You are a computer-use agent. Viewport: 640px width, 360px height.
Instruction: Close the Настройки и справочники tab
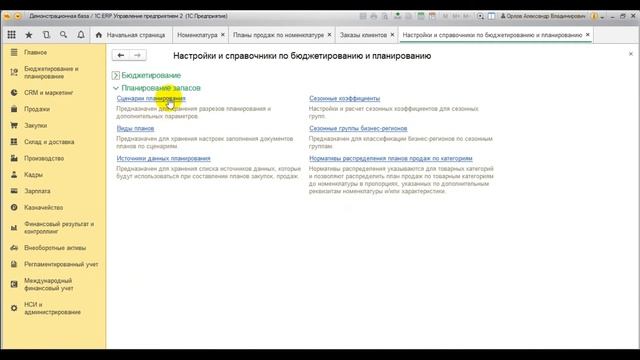pyautogui.click(x=588, y=35)
